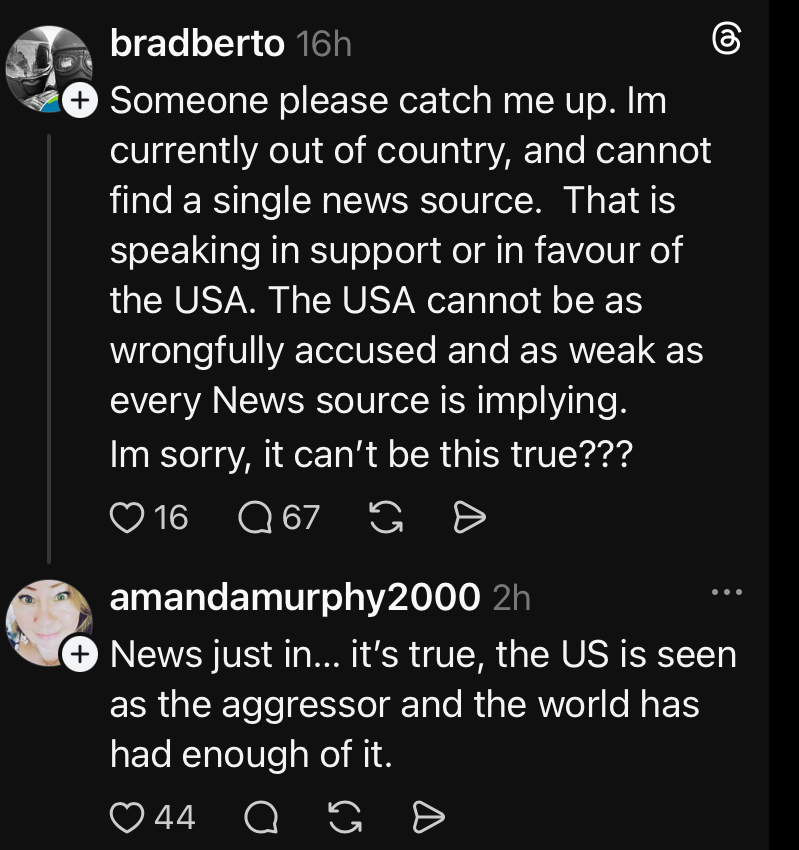The image size is (799, 850).
Task: Tap the Threads logo icon
Action: click(726, 40)
